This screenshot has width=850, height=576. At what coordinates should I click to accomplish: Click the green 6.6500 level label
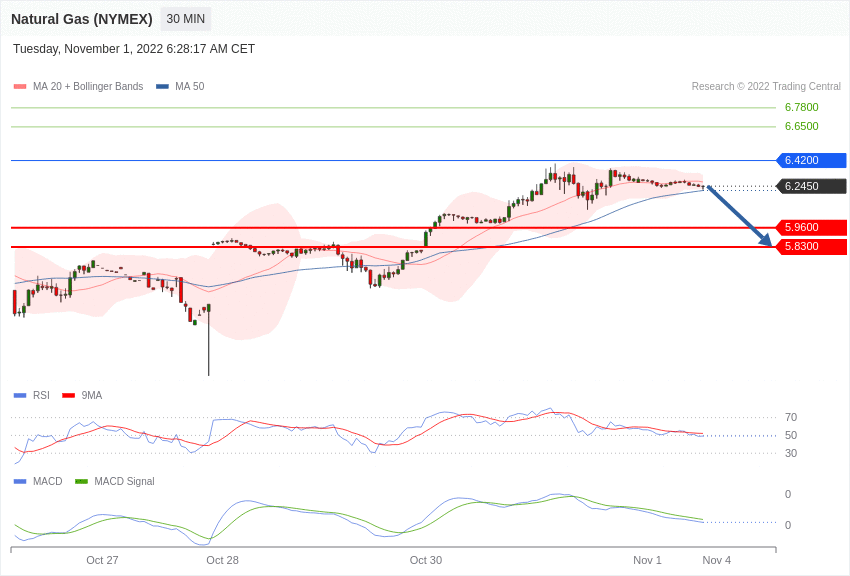coord(801,126)
